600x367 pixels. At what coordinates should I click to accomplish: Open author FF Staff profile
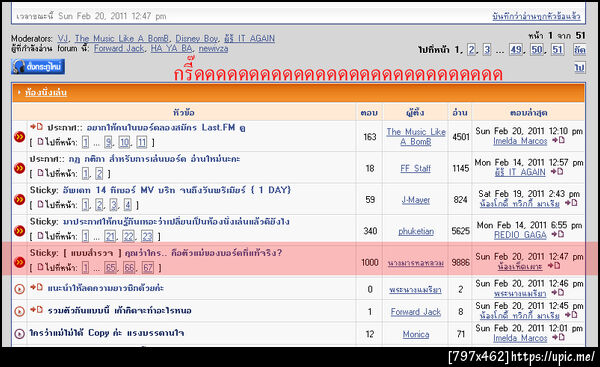point(416,169)
